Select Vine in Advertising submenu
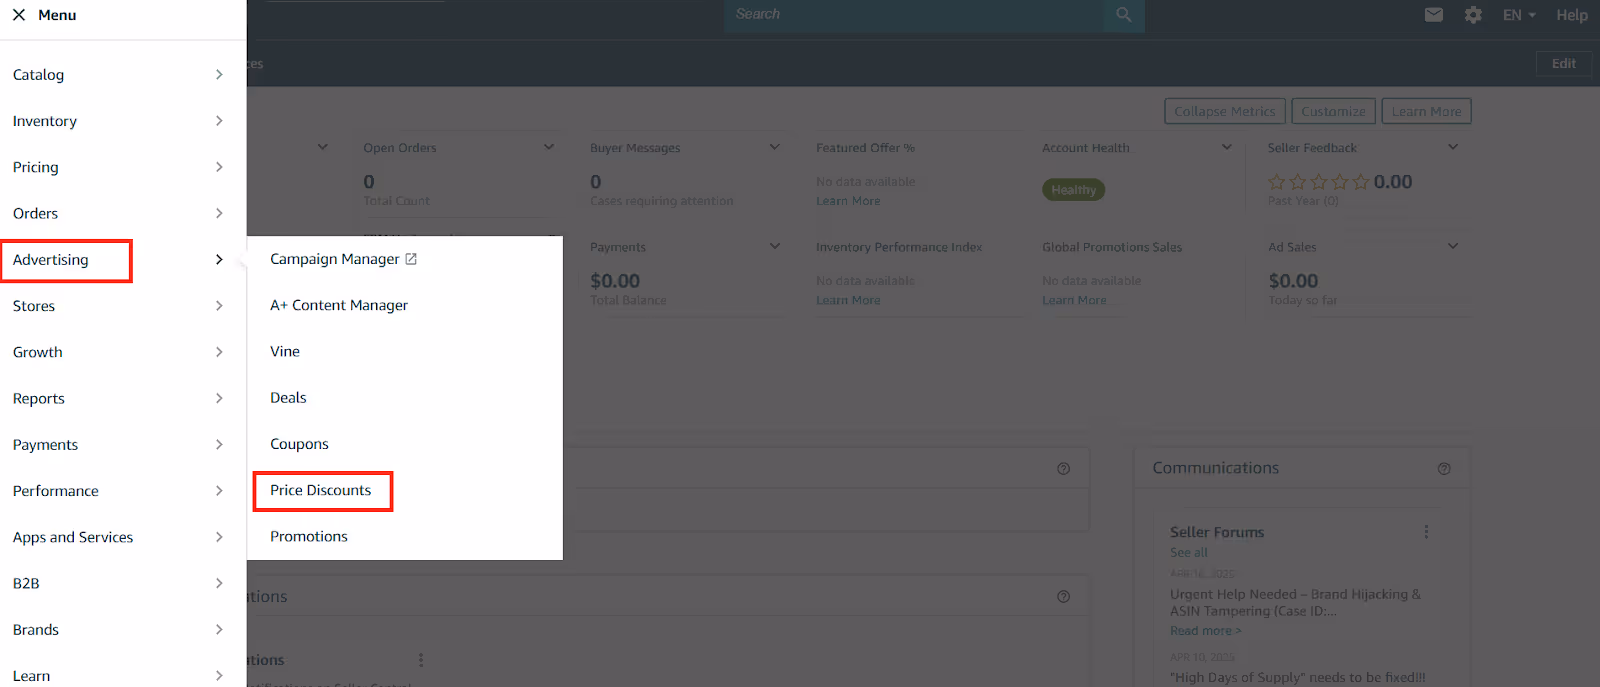This screenshot has height=687, width=1600. [285, 351]
